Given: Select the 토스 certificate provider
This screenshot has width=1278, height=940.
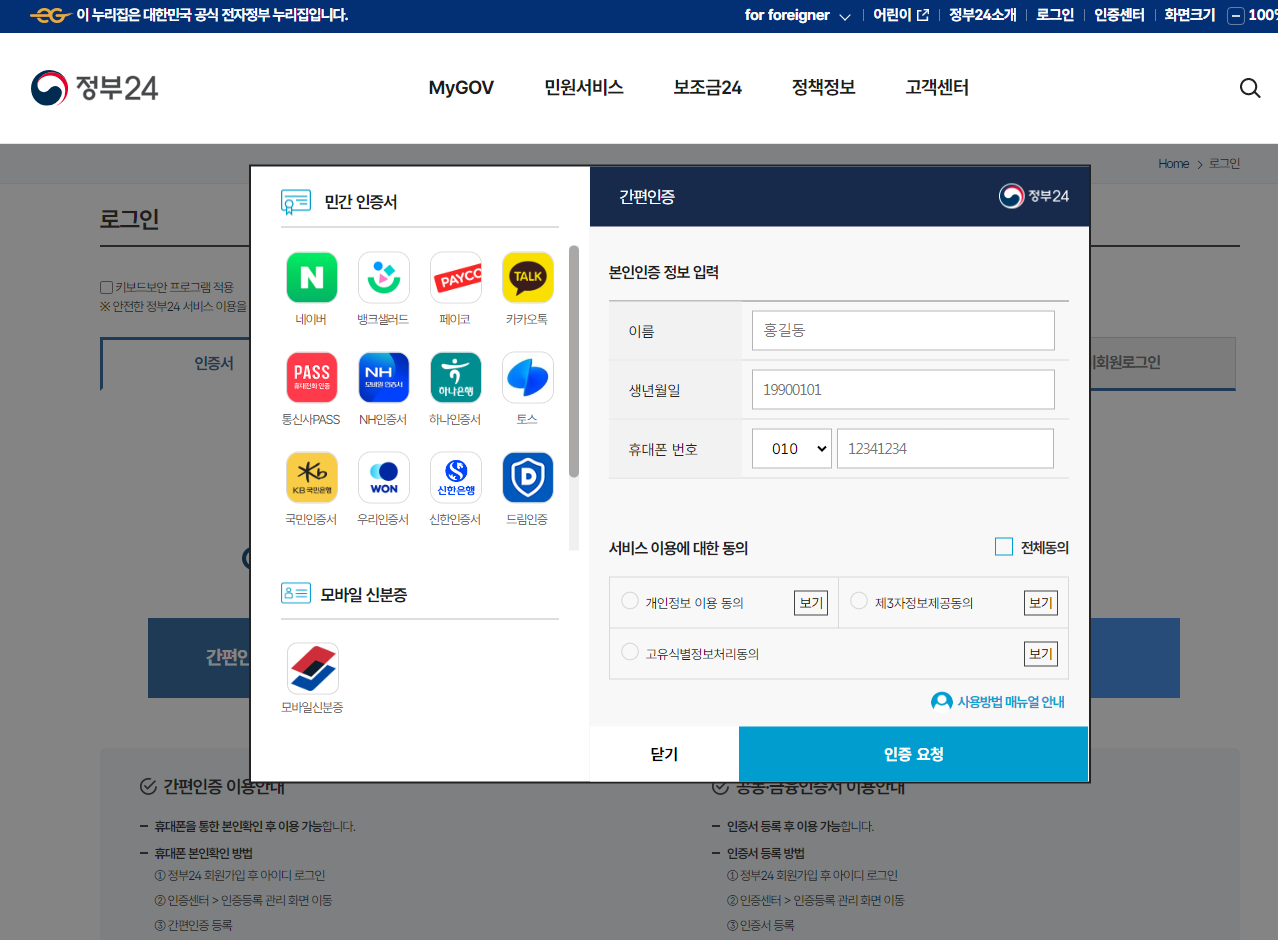Looking at the screenshot, I should (527, 377).
